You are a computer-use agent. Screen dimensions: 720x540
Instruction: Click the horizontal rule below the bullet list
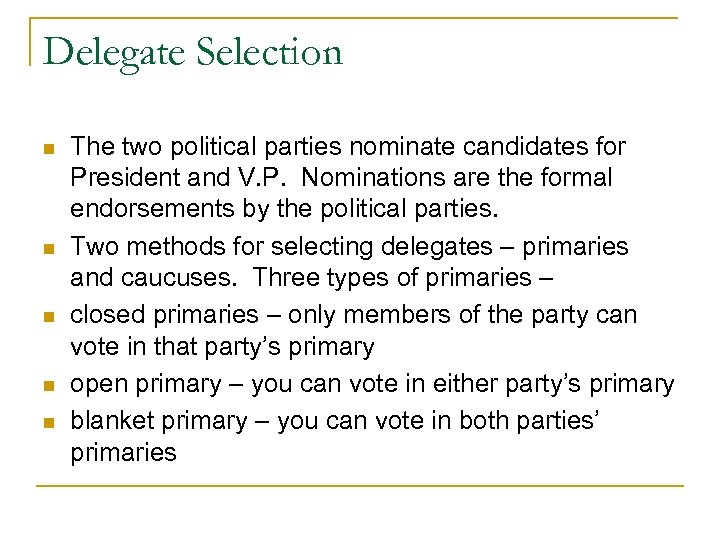(x=360, y=486)
